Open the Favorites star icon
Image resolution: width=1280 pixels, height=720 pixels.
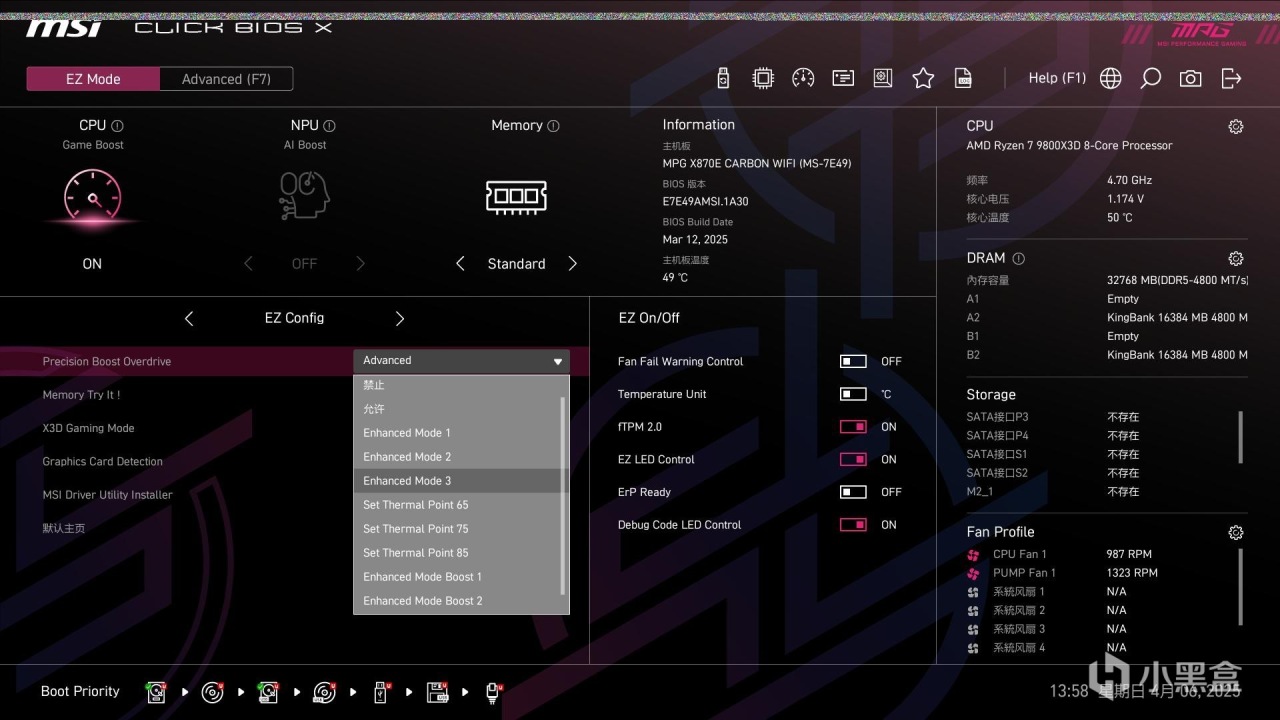pos(923,78)
